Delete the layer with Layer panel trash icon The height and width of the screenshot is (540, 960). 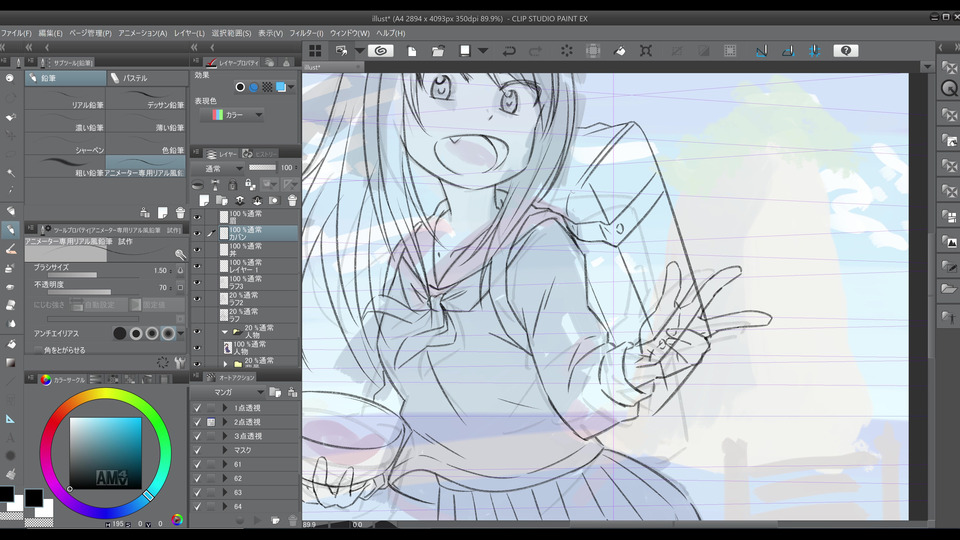pyautogui.click(x=292, y=200)
